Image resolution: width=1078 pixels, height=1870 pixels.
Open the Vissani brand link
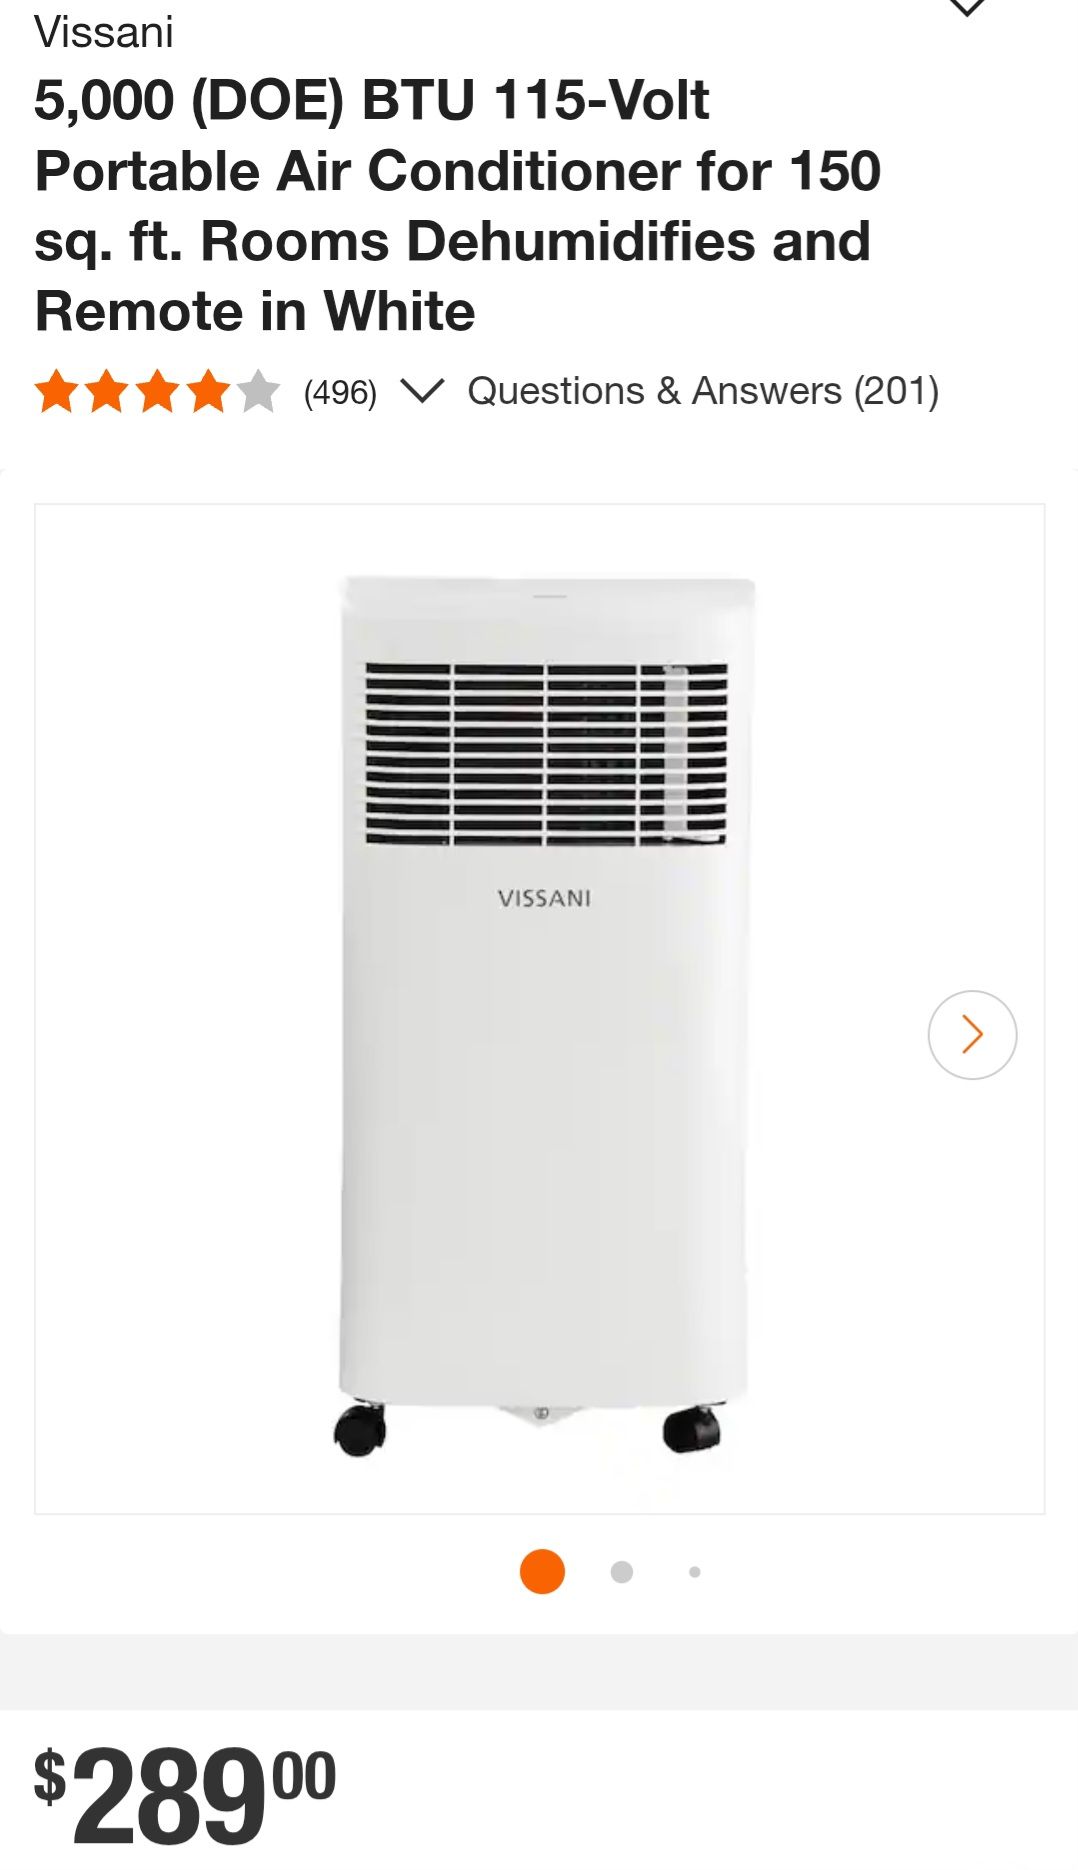coord(104,32)
